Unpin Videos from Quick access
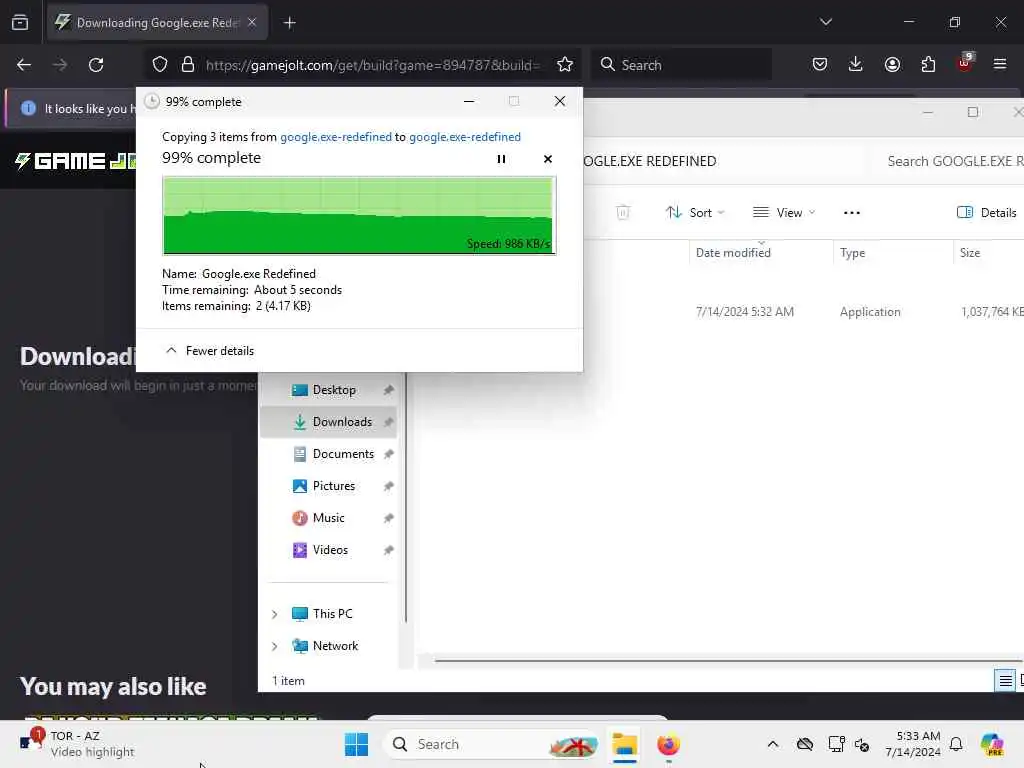The image size is (1024, 768). (389, 550)
